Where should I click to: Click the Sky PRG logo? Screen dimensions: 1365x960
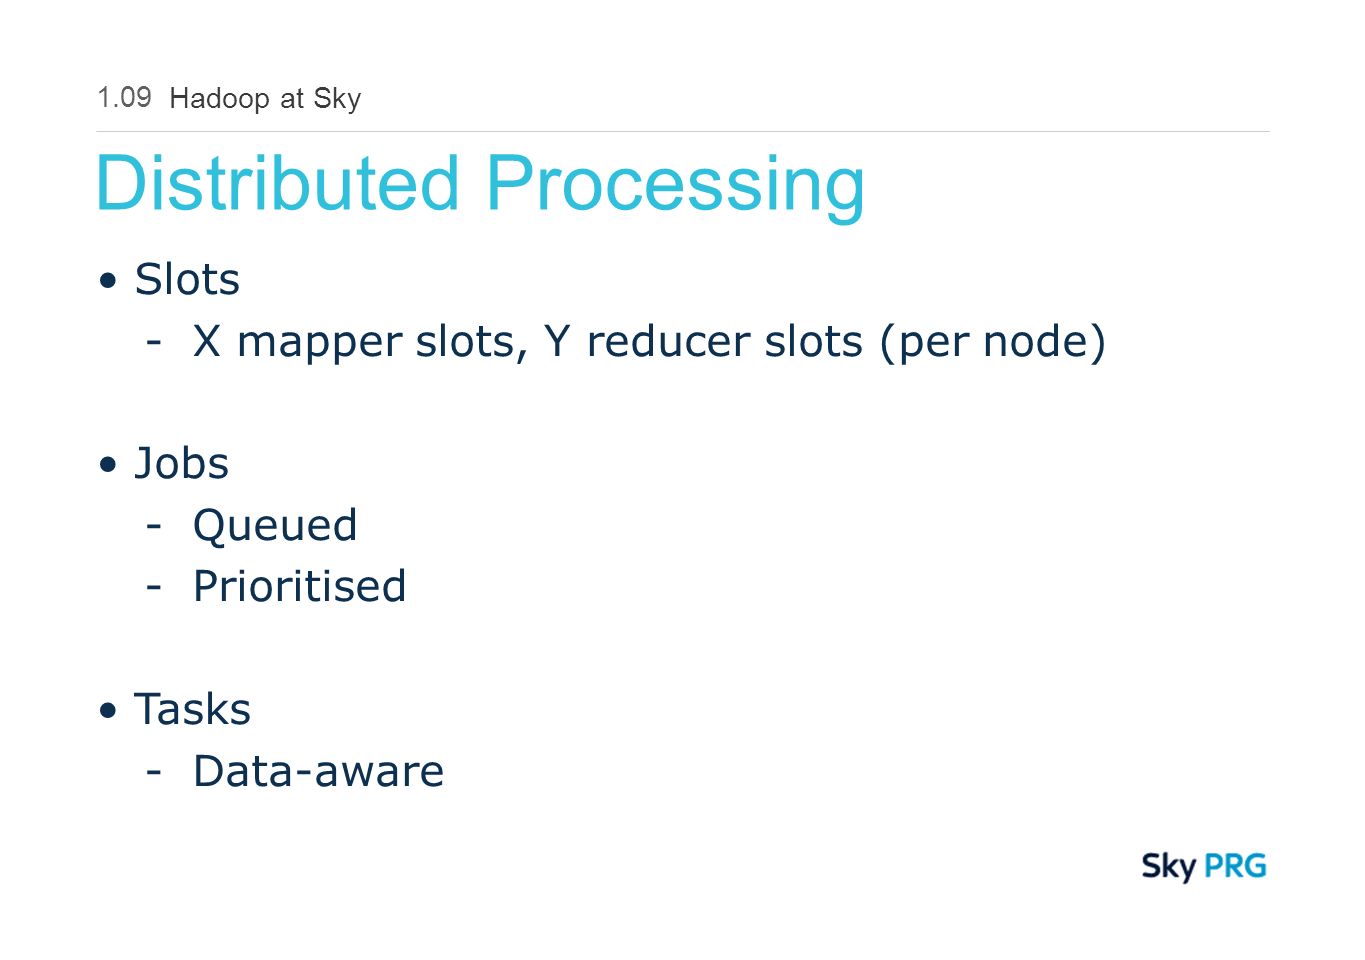click(1204, 866)
